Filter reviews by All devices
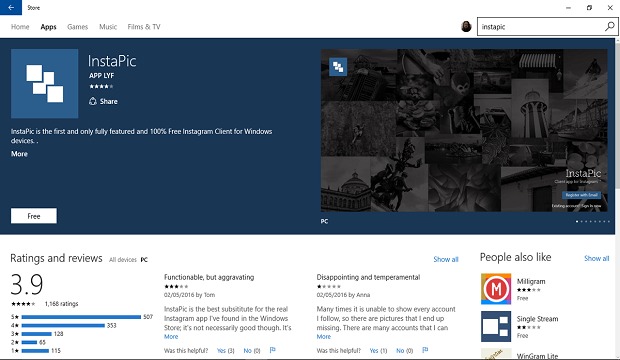 tap(123, 260)
